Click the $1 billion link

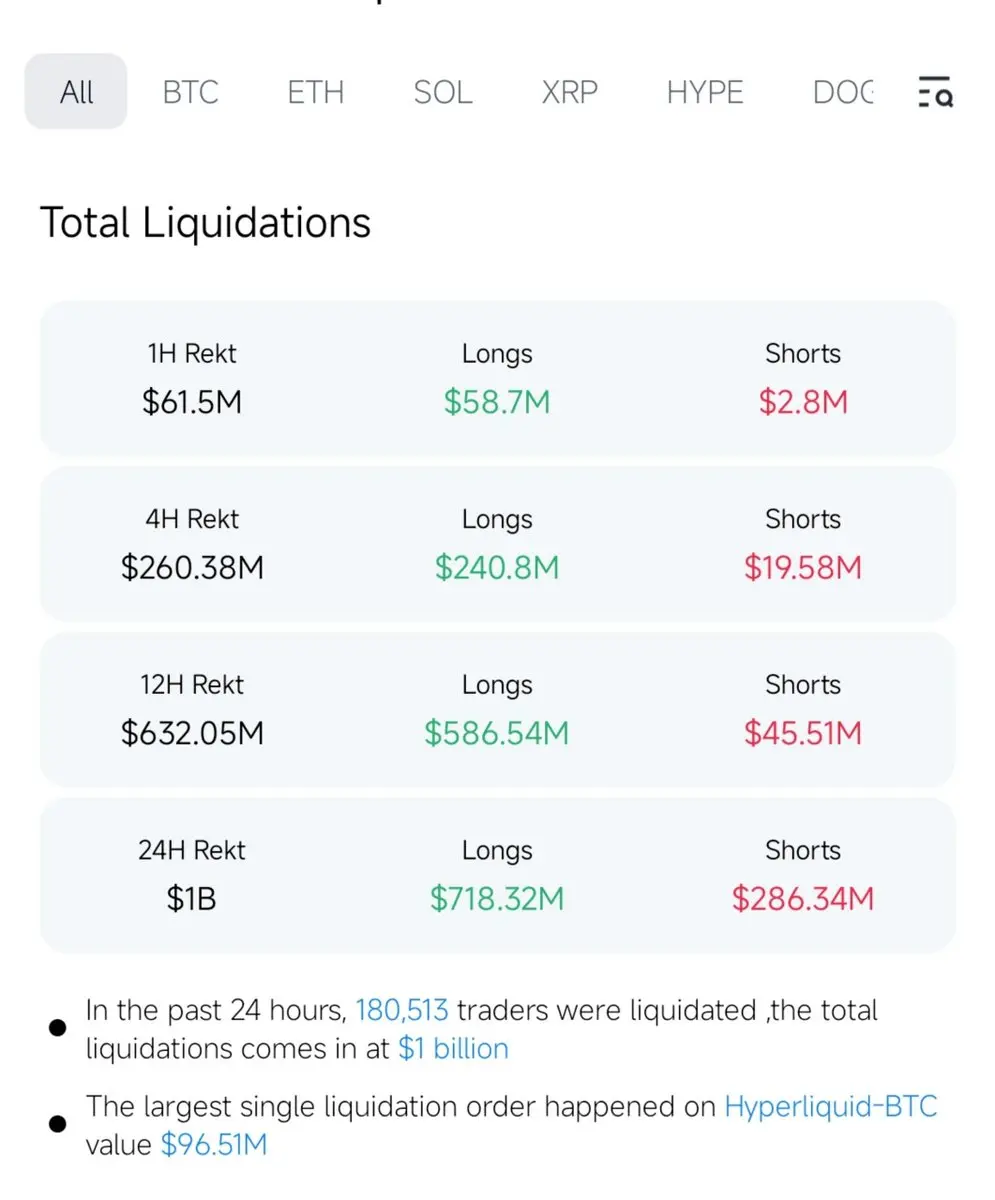(453, 1049)
